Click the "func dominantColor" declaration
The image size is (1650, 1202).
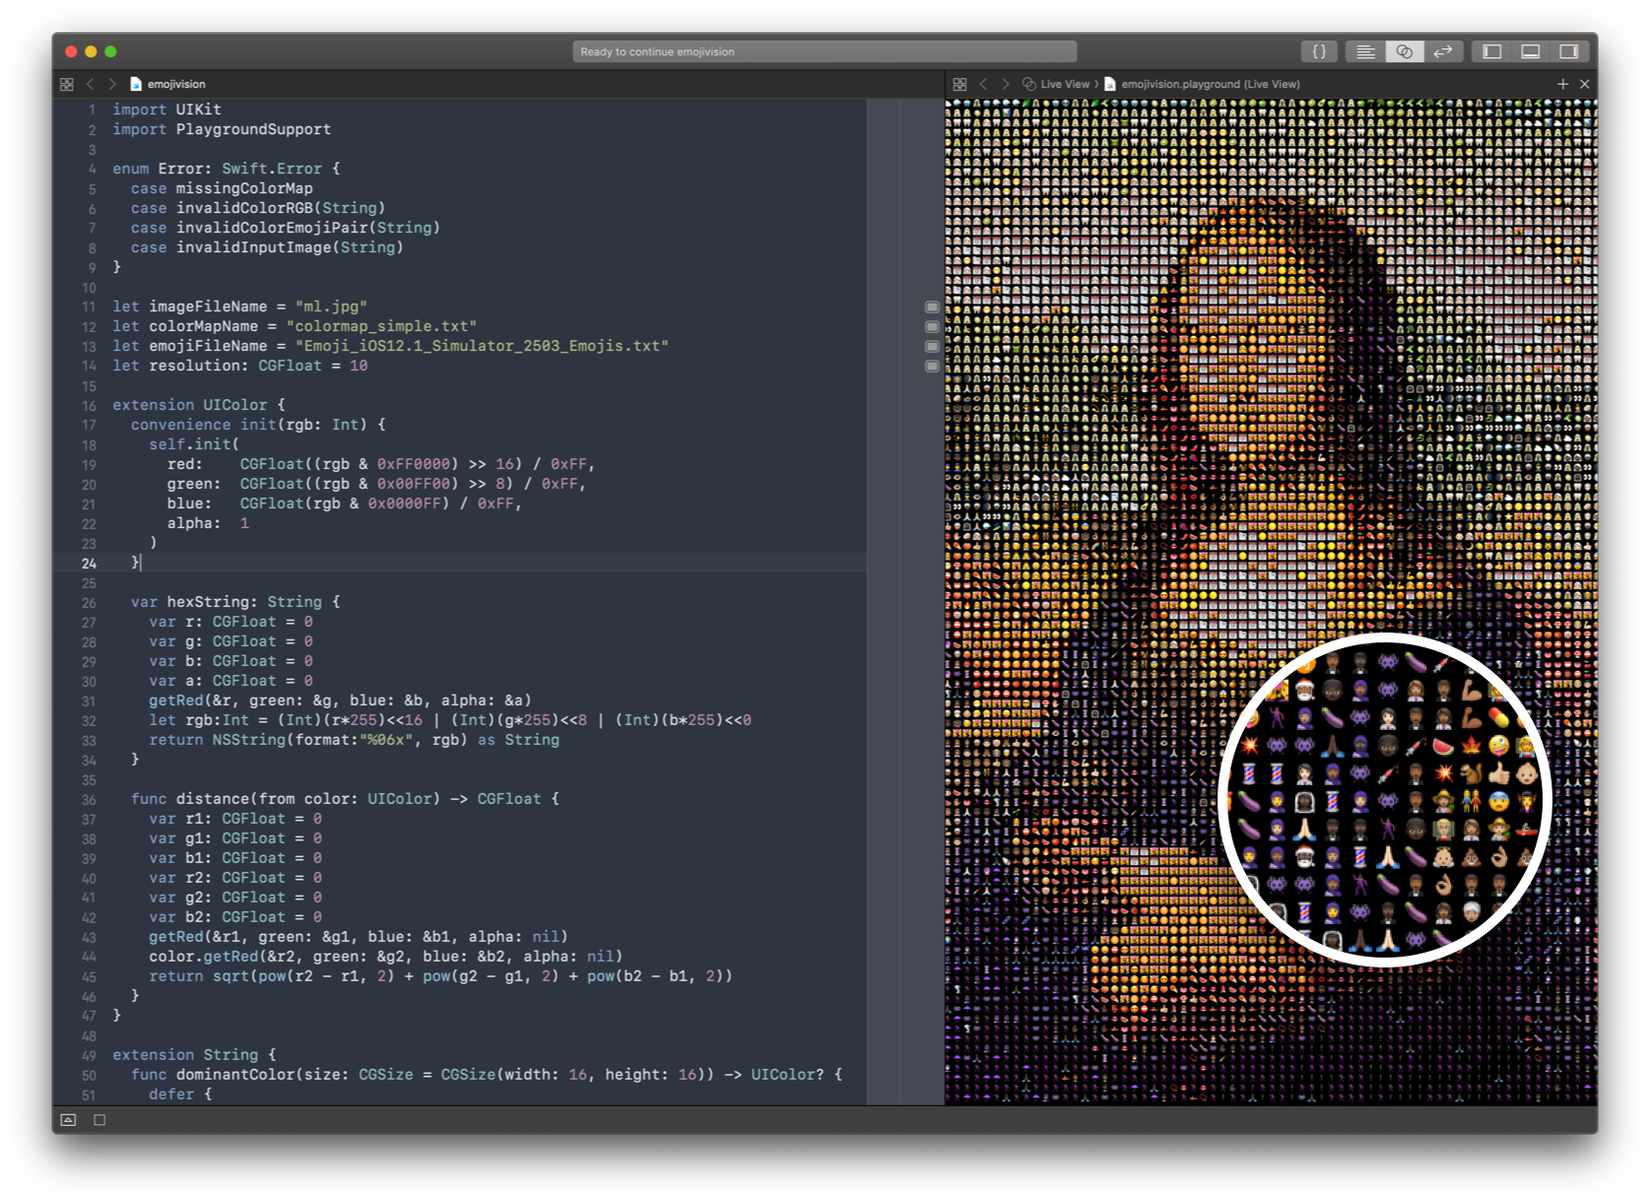[x=487, y=1075]
